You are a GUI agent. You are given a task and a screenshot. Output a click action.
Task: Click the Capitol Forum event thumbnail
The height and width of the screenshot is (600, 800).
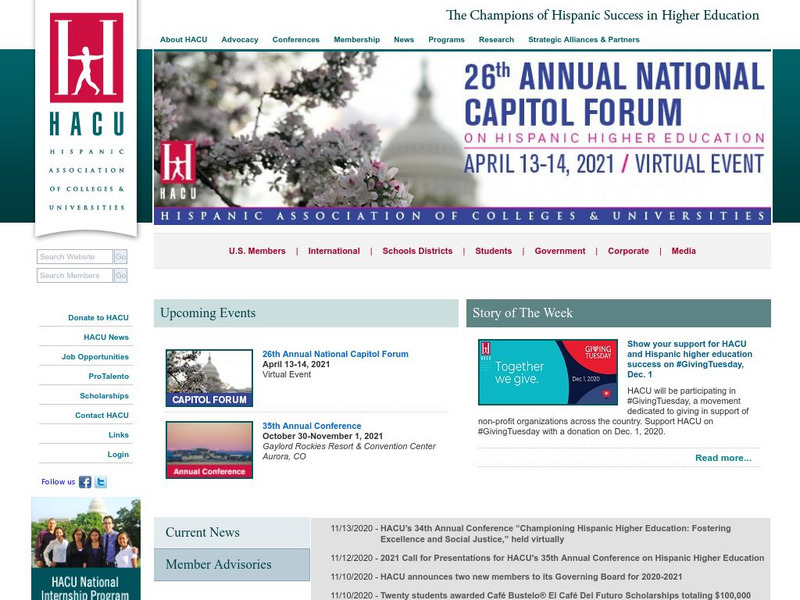click(x=209, y=378)
